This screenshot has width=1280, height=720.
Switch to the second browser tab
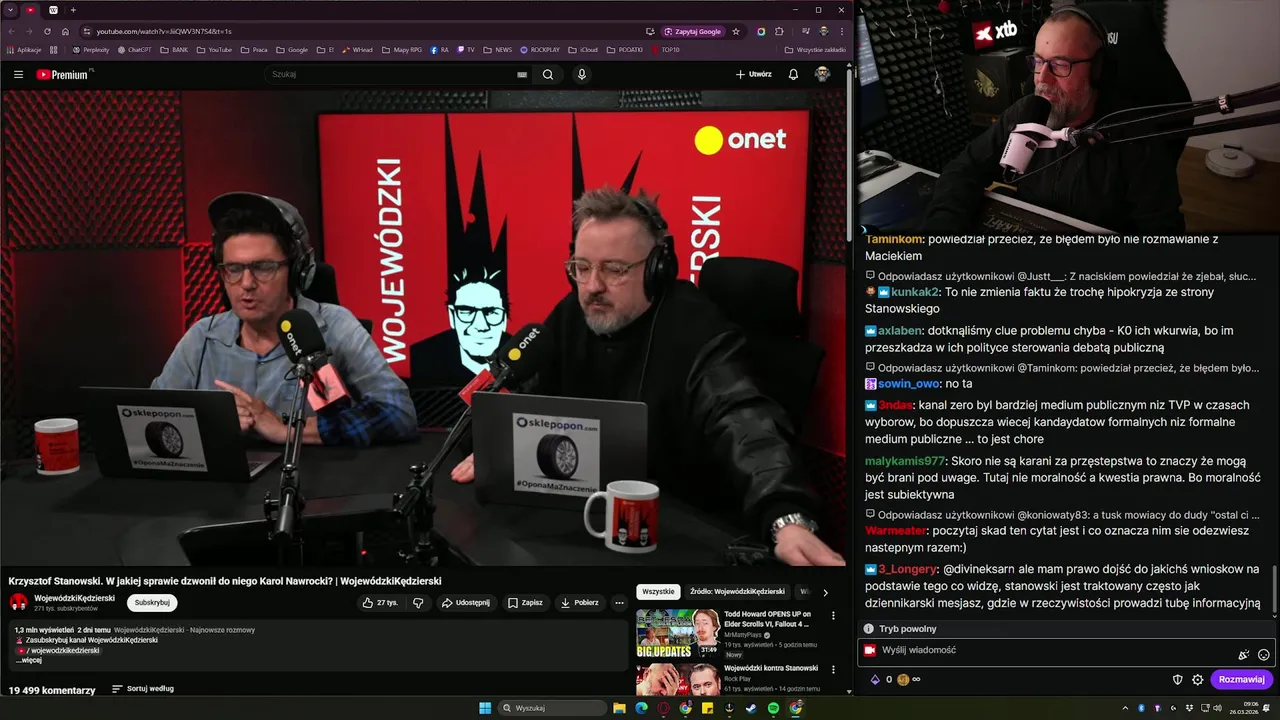pyautogui.click(x=53, y=10)
